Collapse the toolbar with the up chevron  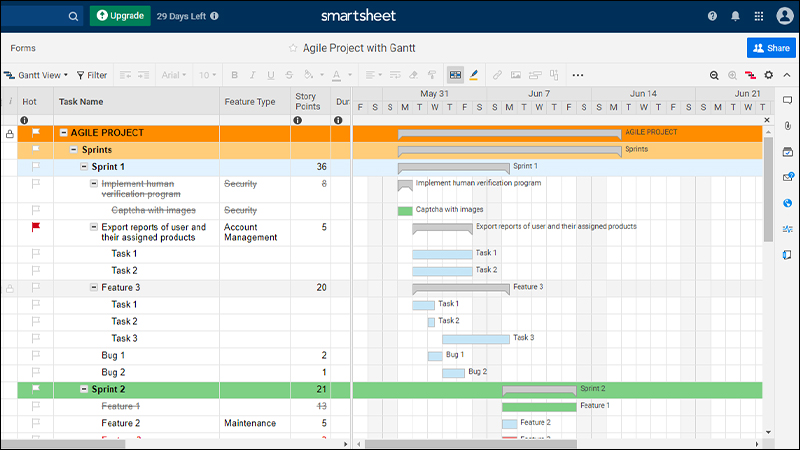[787, 75]
